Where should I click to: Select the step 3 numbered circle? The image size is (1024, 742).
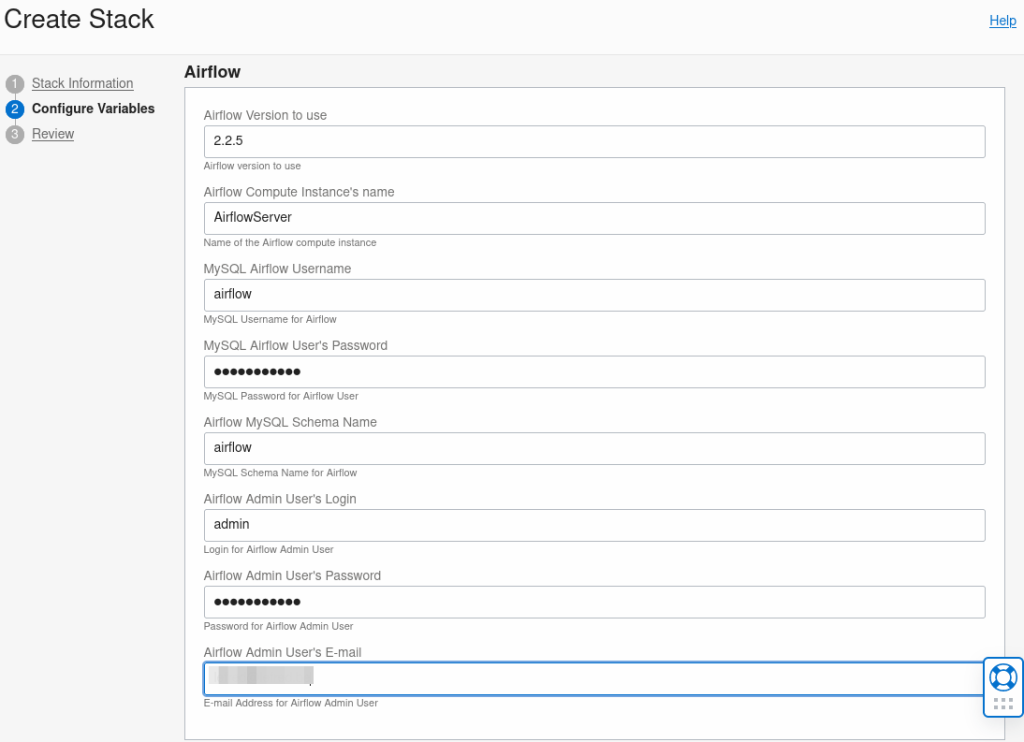16,133
